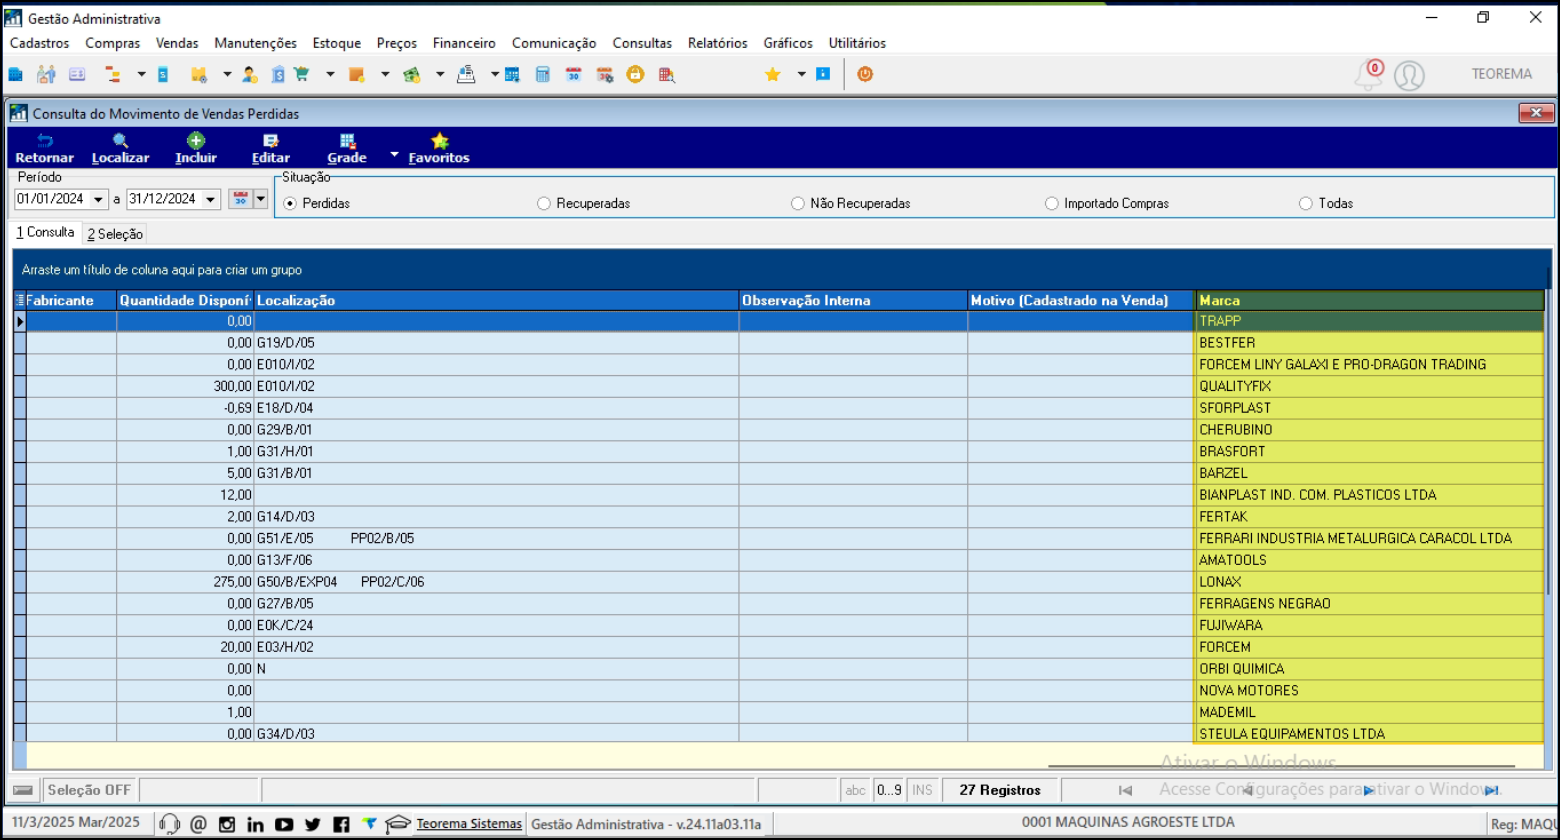This screenshot has height=840, width=1560.
Task: Select the Importado Compras radio button
Action: [1051, 203]
